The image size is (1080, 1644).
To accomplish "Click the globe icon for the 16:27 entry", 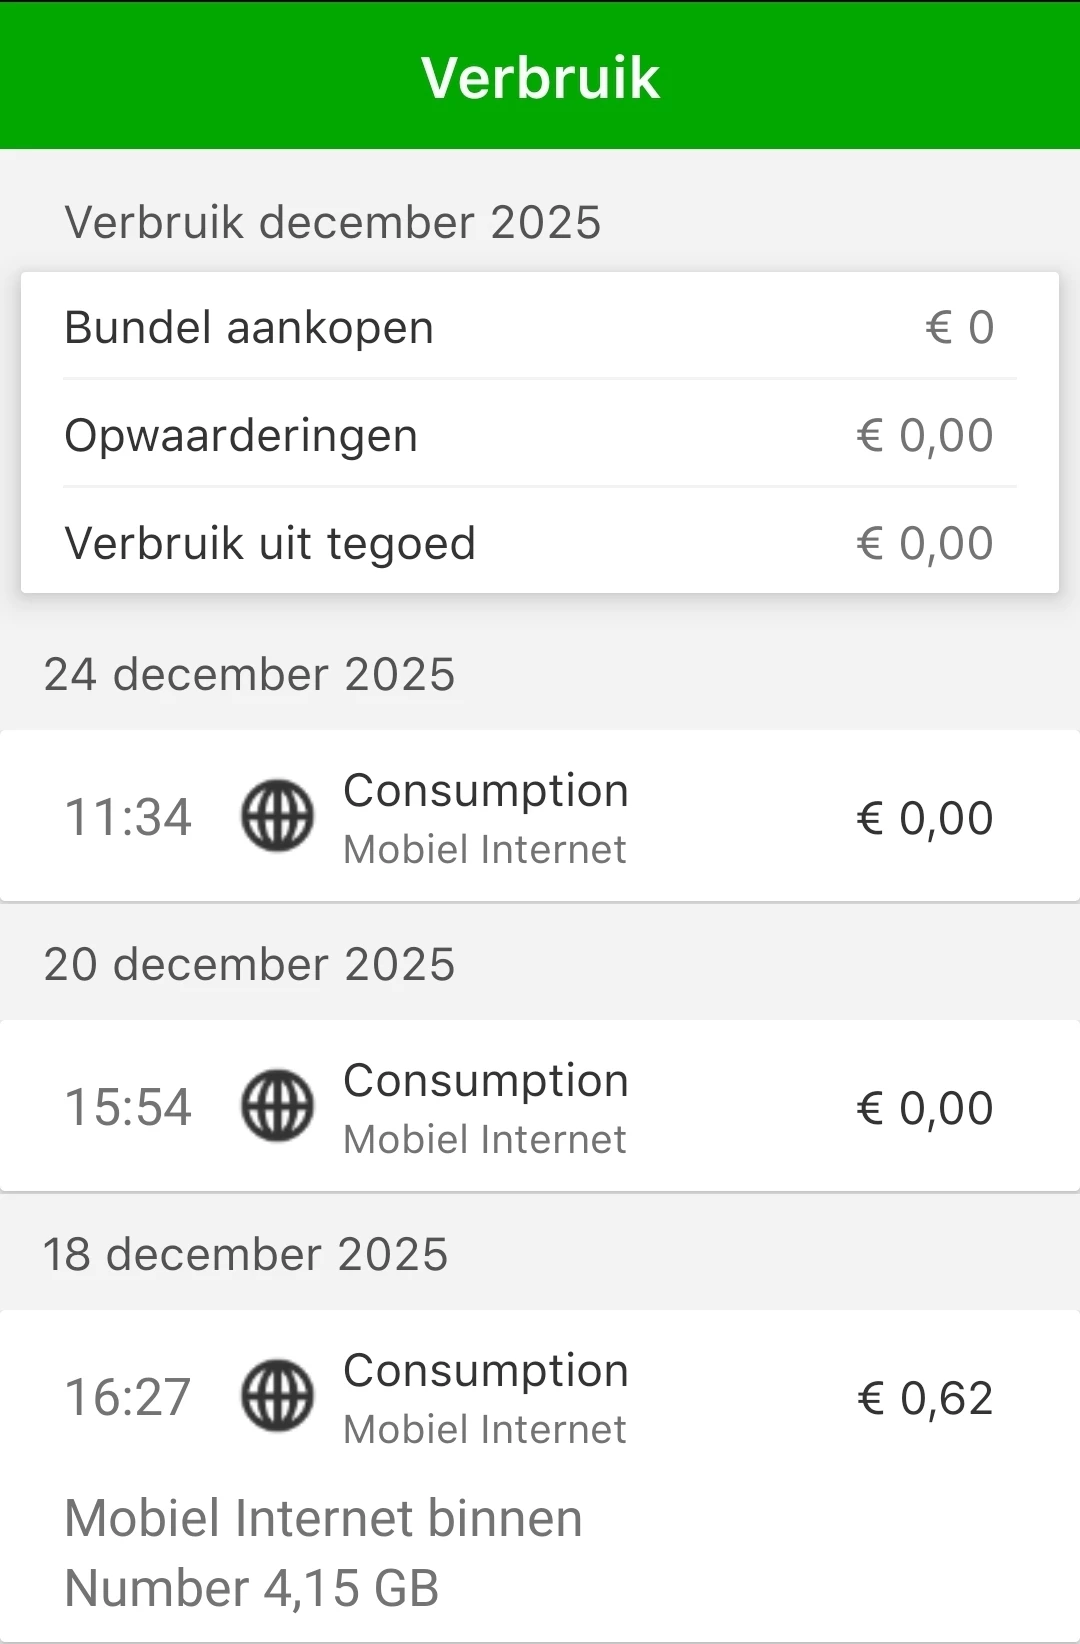I will pos(277,1396).
